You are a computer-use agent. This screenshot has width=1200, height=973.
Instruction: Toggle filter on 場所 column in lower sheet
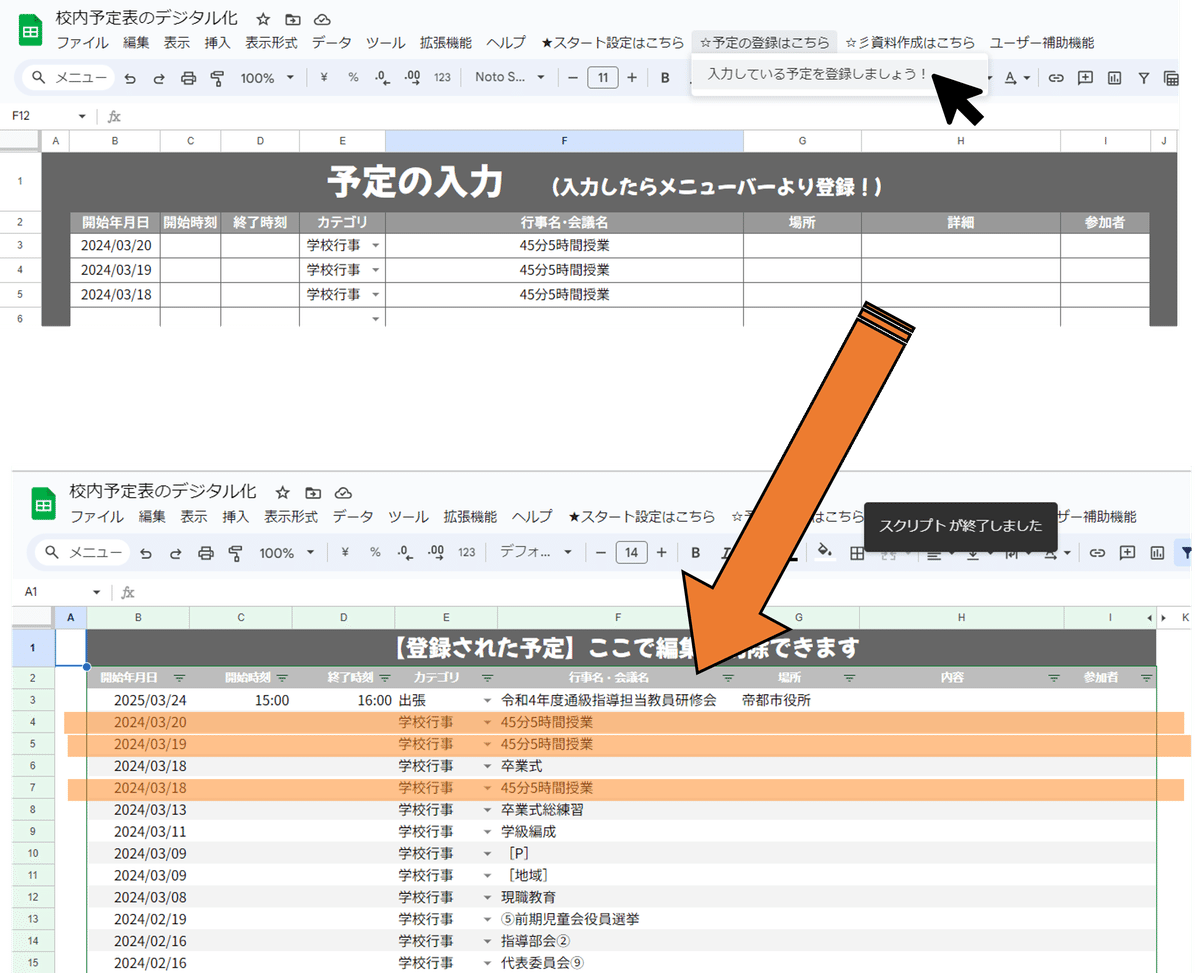pyautogui.click(x=849, y=678)
